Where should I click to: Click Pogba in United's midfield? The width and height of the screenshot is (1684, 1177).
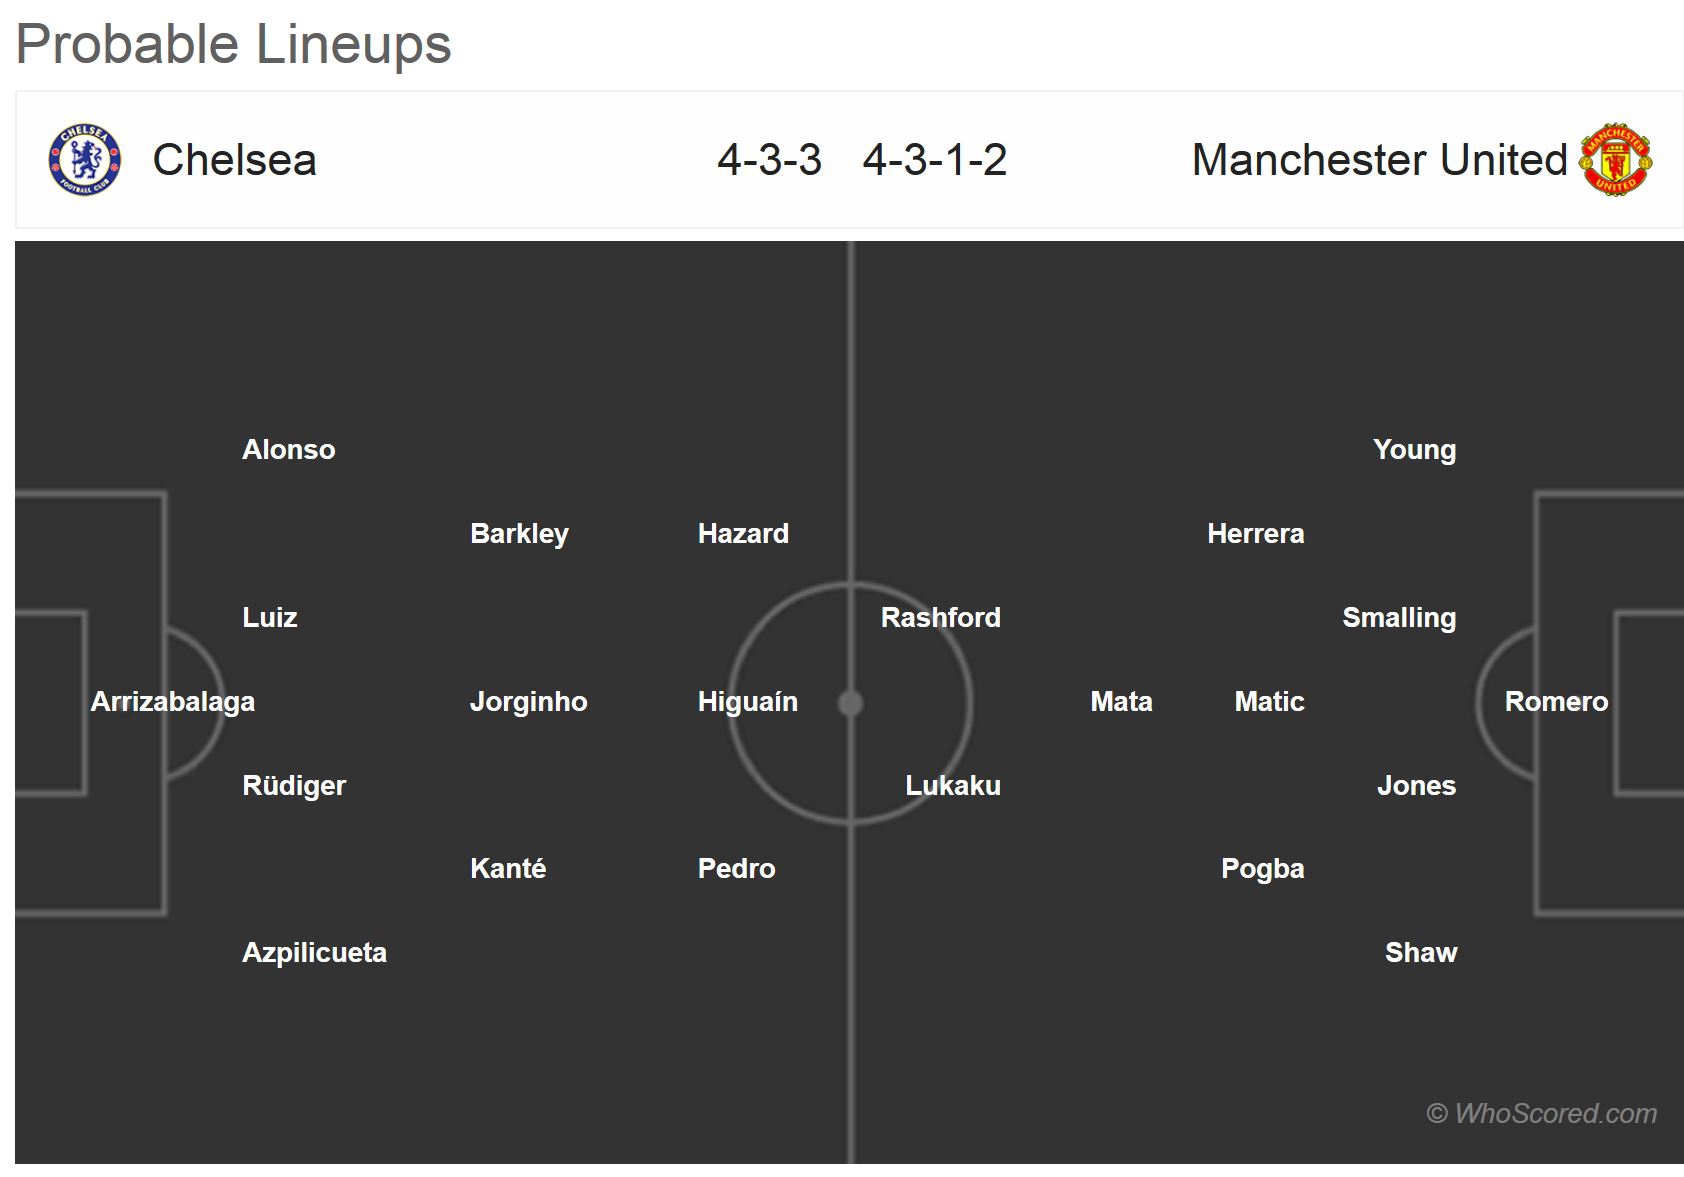click(1262, 869)
